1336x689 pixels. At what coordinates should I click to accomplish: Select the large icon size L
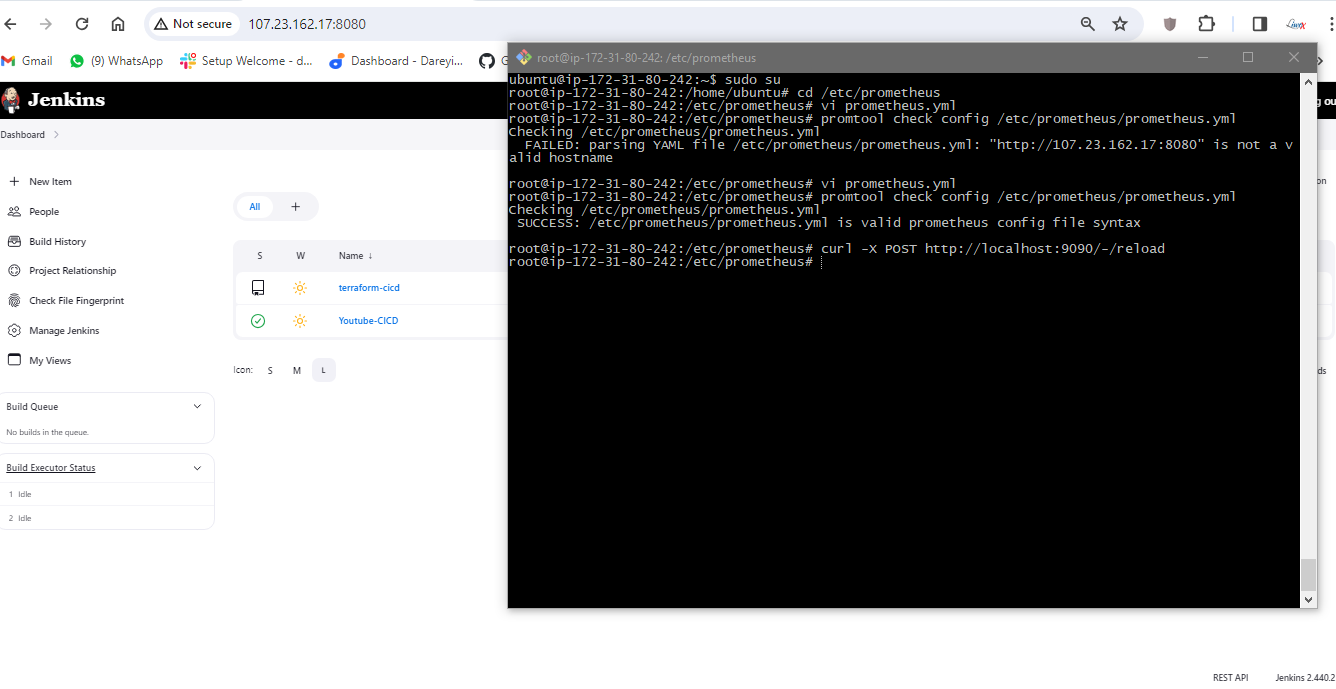pos(323,371)
